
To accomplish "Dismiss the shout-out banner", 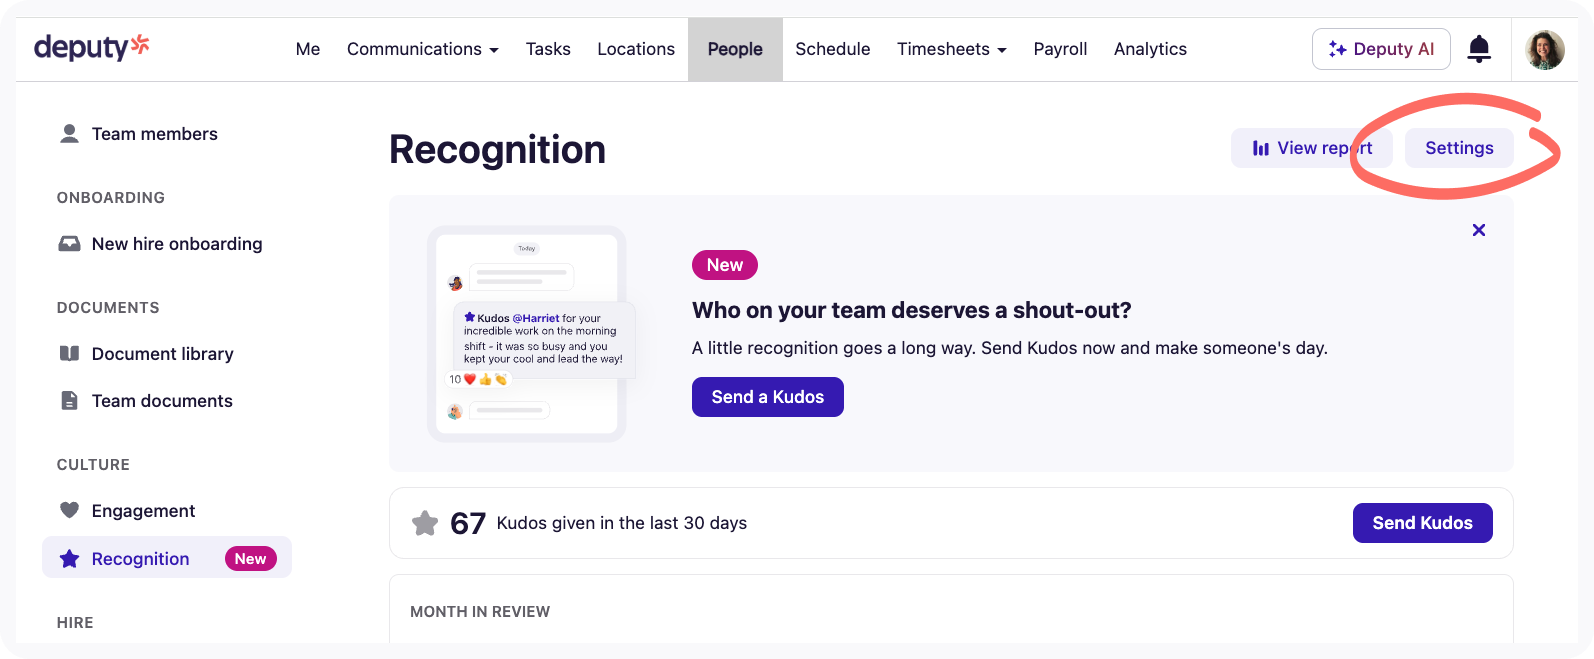I will pos(1479,230).
